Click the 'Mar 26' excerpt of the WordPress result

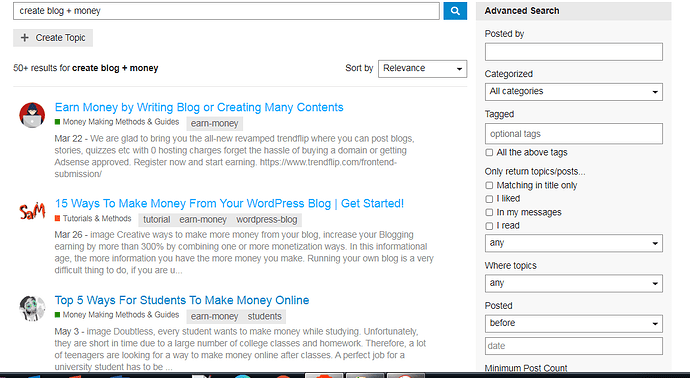pos(244,253)
